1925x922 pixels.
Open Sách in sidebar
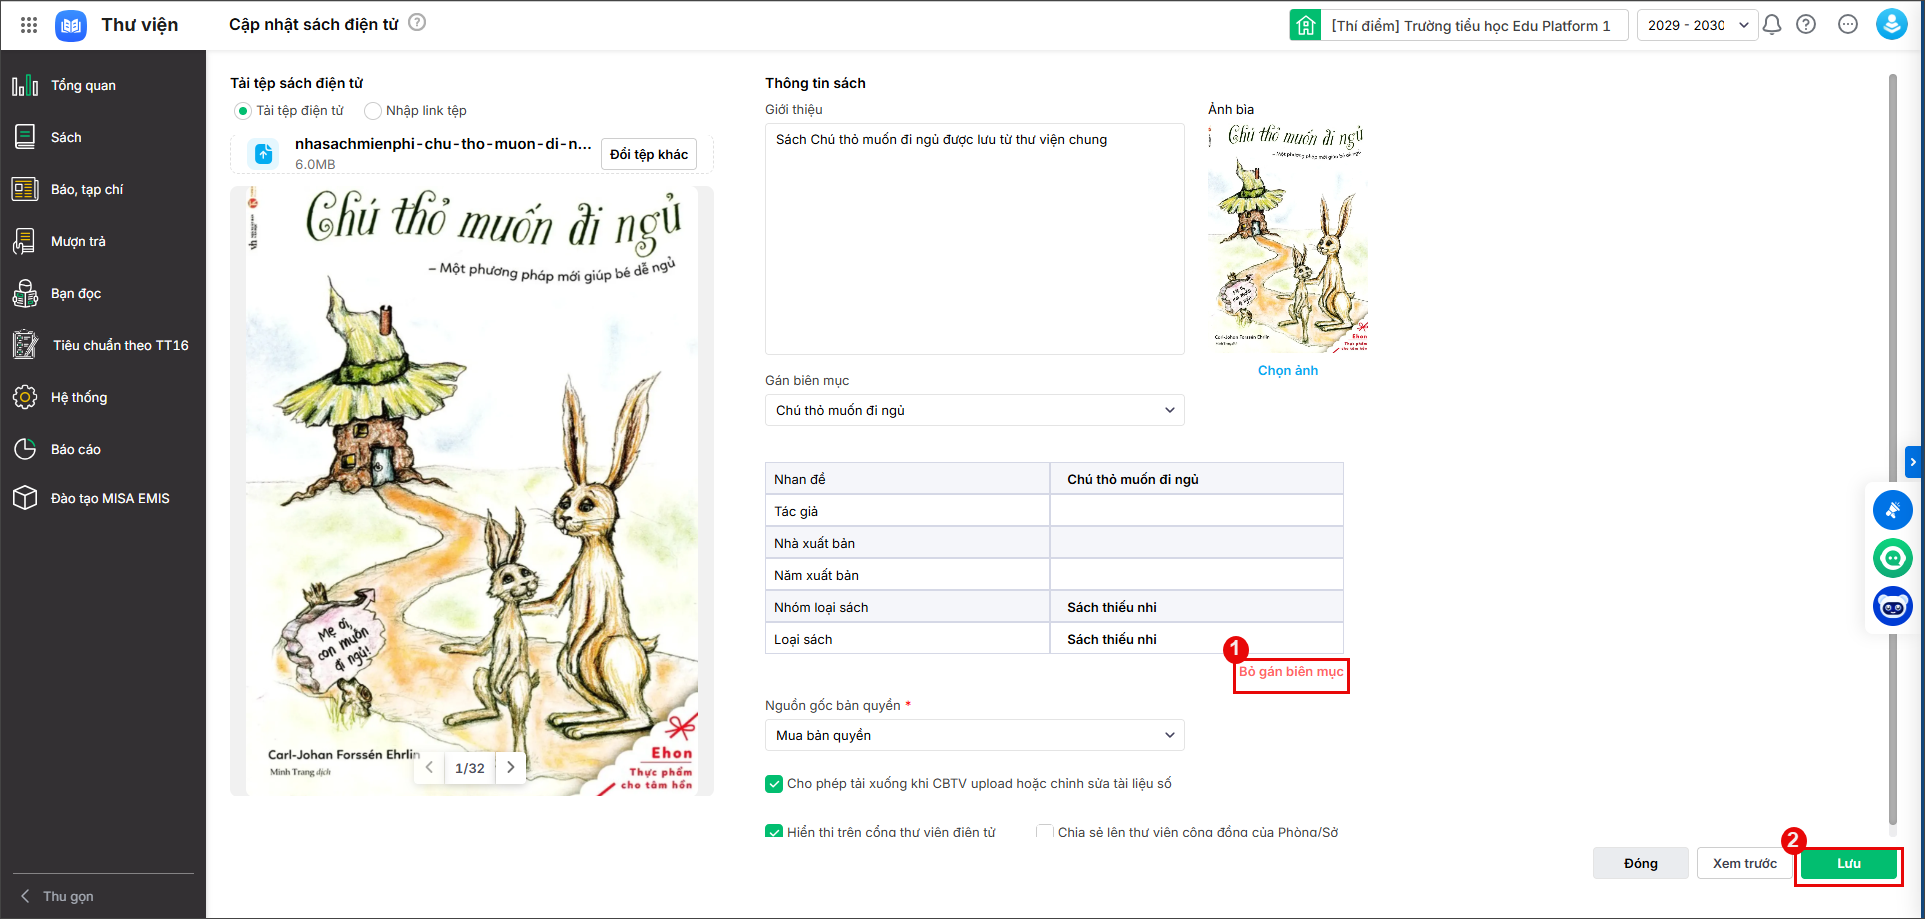click(103, 137)
